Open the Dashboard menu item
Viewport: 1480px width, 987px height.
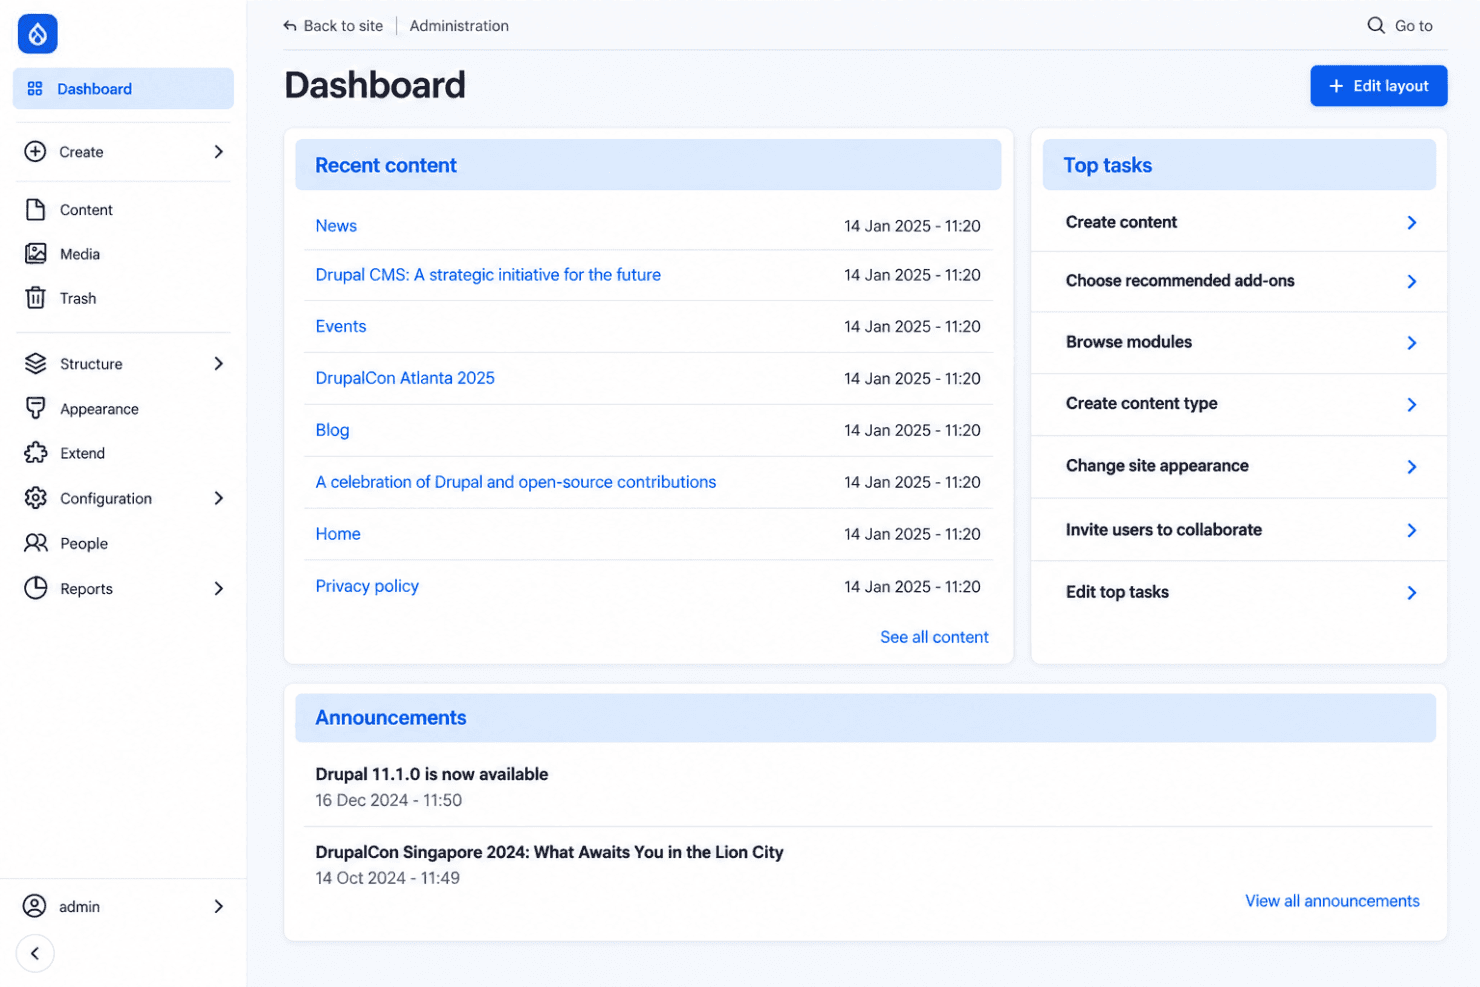click(123, 89)
